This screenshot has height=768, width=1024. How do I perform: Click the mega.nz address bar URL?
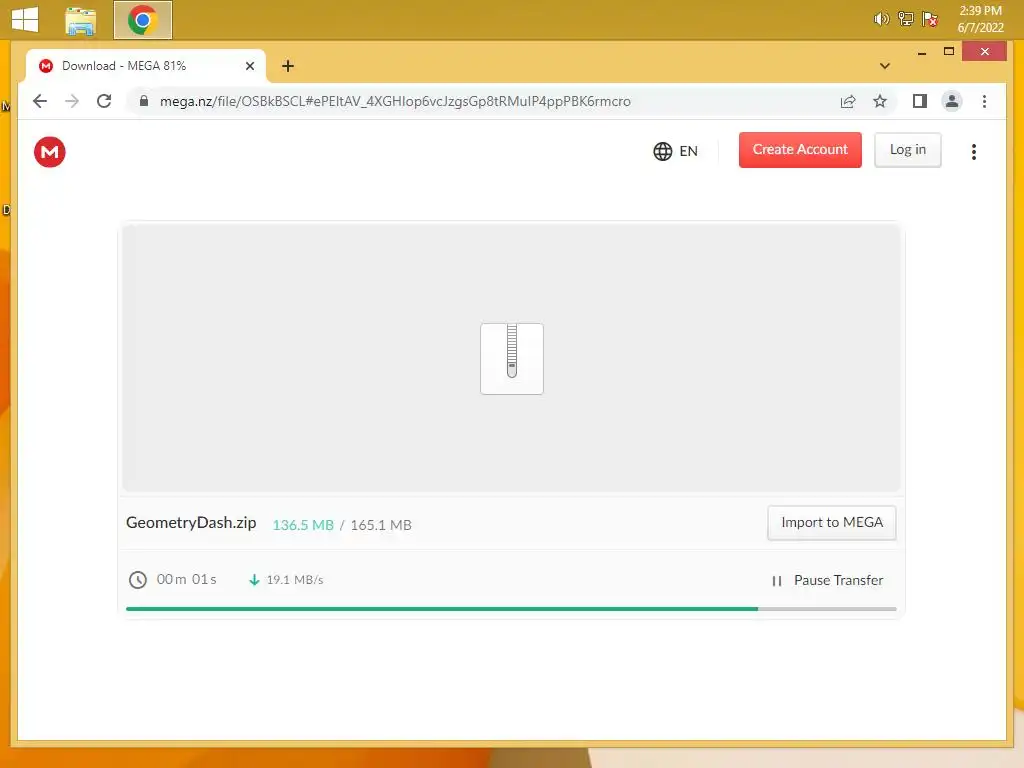pyautogui.click(x=395, y=101)
